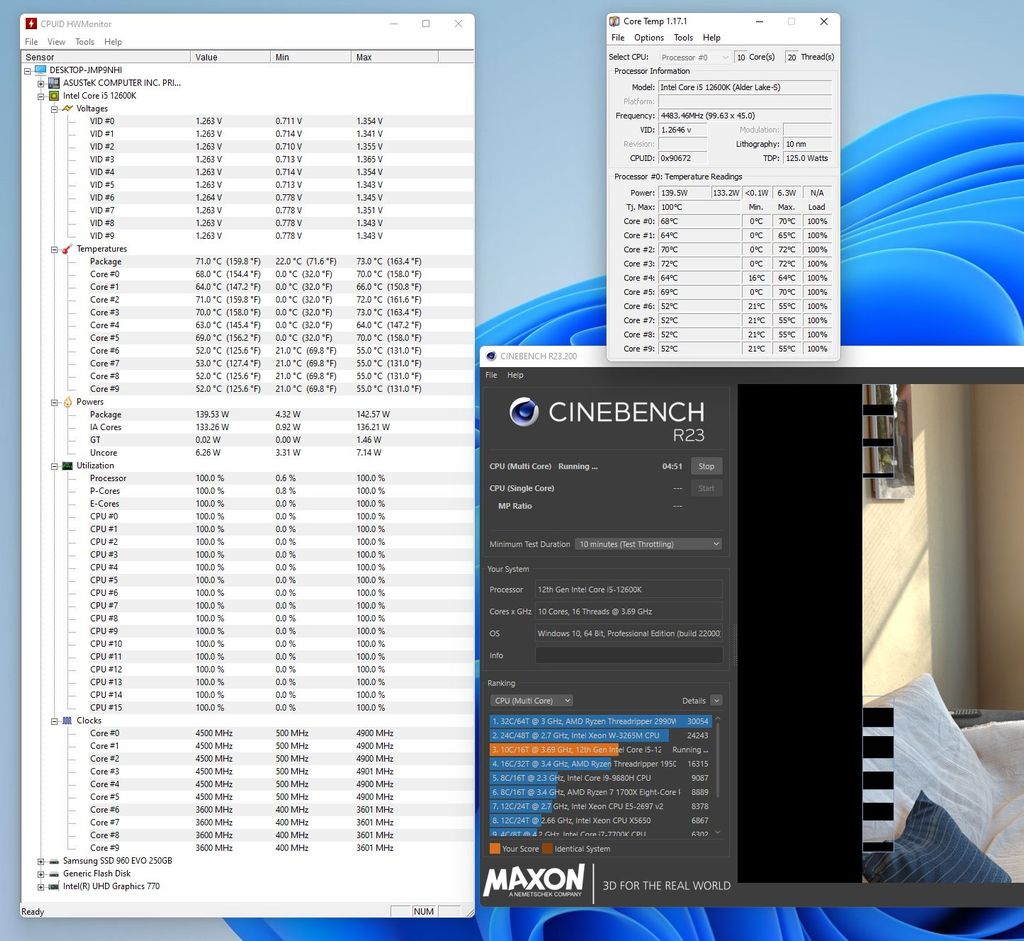The width and height of the screenshot is (1024, 941).
Task: Click the Min column header
Action: coord(311,57)
